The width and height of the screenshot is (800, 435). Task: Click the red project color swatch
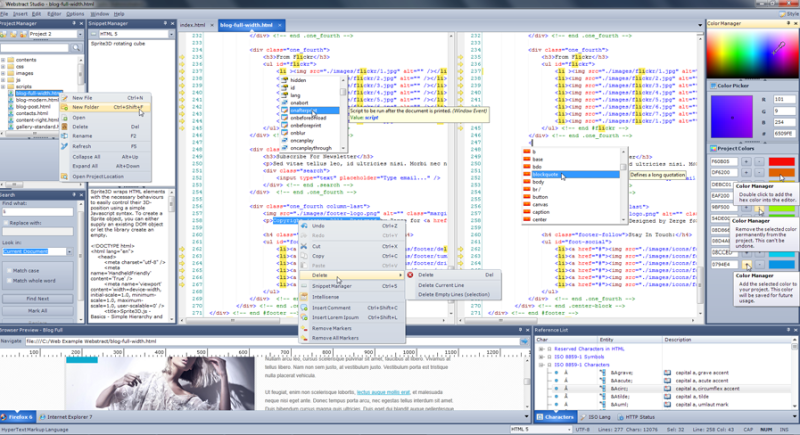click(x=782, y=162)
